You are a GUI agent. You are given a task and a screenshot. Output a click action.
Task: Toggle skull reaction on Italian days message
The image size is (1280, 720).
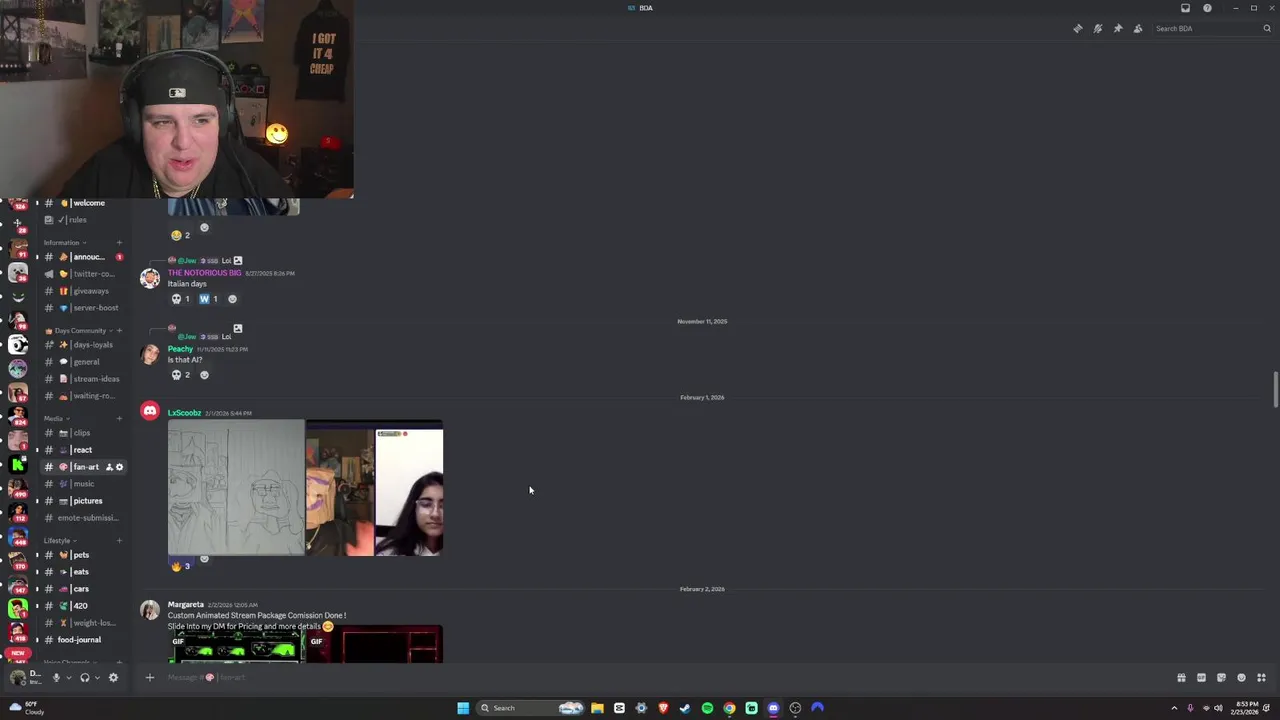pyautogui.click(x=180, y=299)
